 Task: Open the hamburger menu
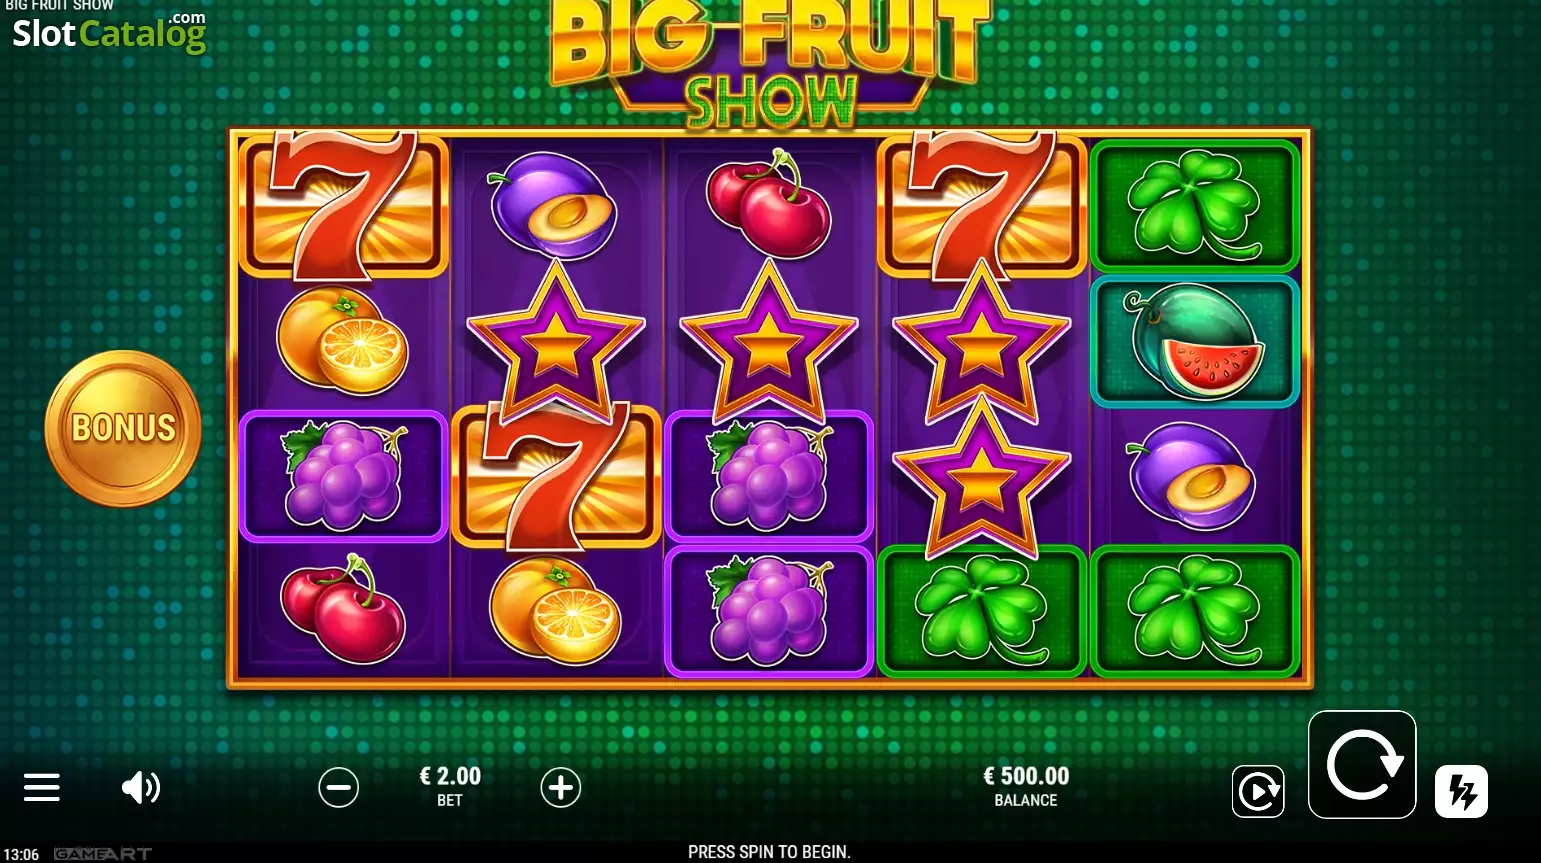pos(42,788)
